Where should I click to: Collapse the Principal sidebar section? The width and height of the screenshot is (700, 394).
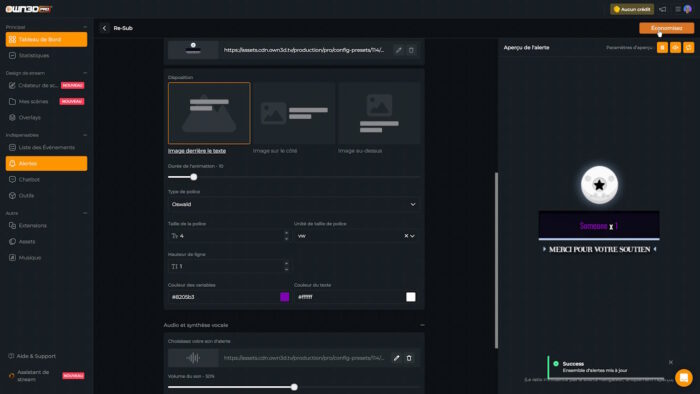point(85,27)
